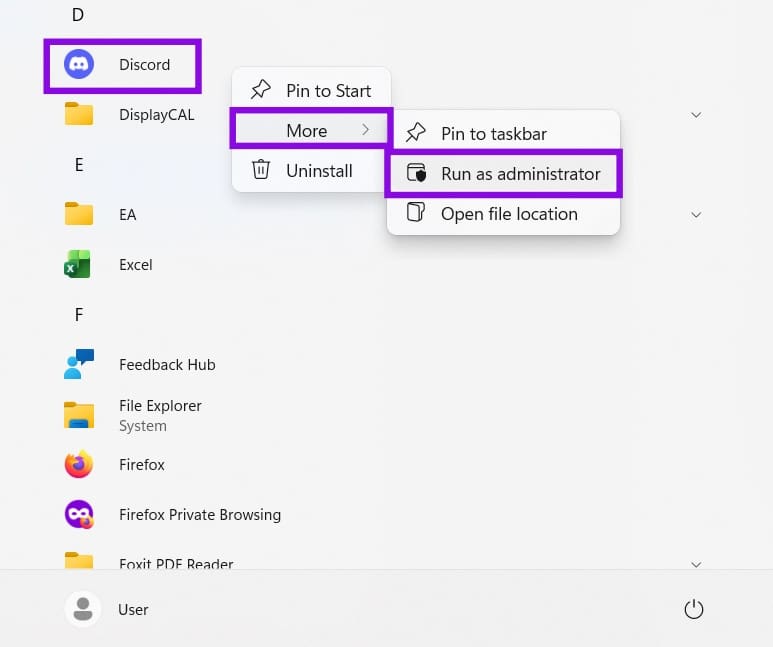Choose More in the context menu
The image size is (773, 647).
tap(311, 130)
